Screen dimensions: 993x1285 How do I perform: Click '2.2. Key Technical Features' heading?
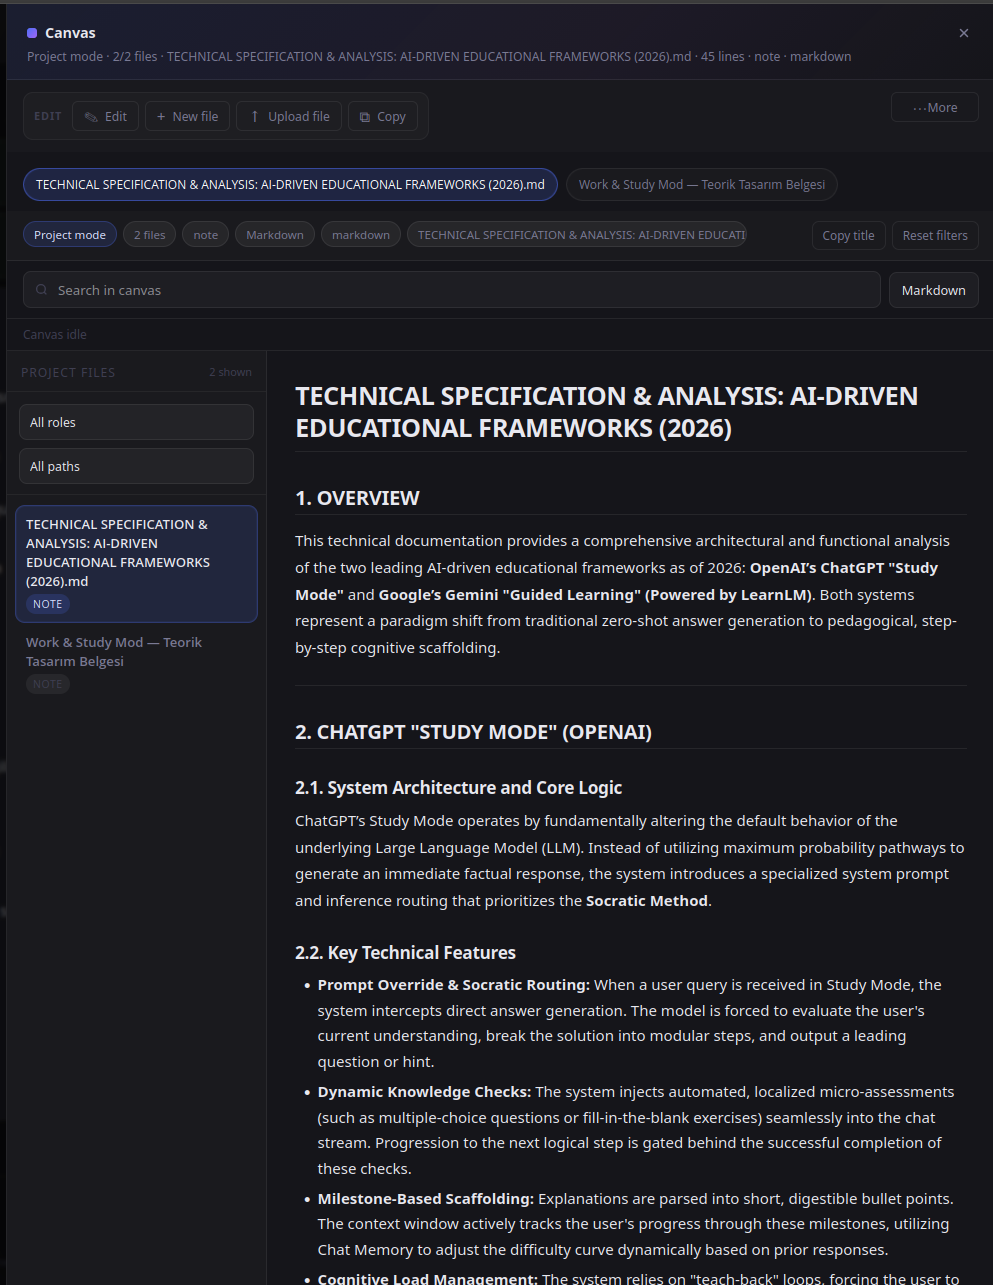[x=405, y=953]
